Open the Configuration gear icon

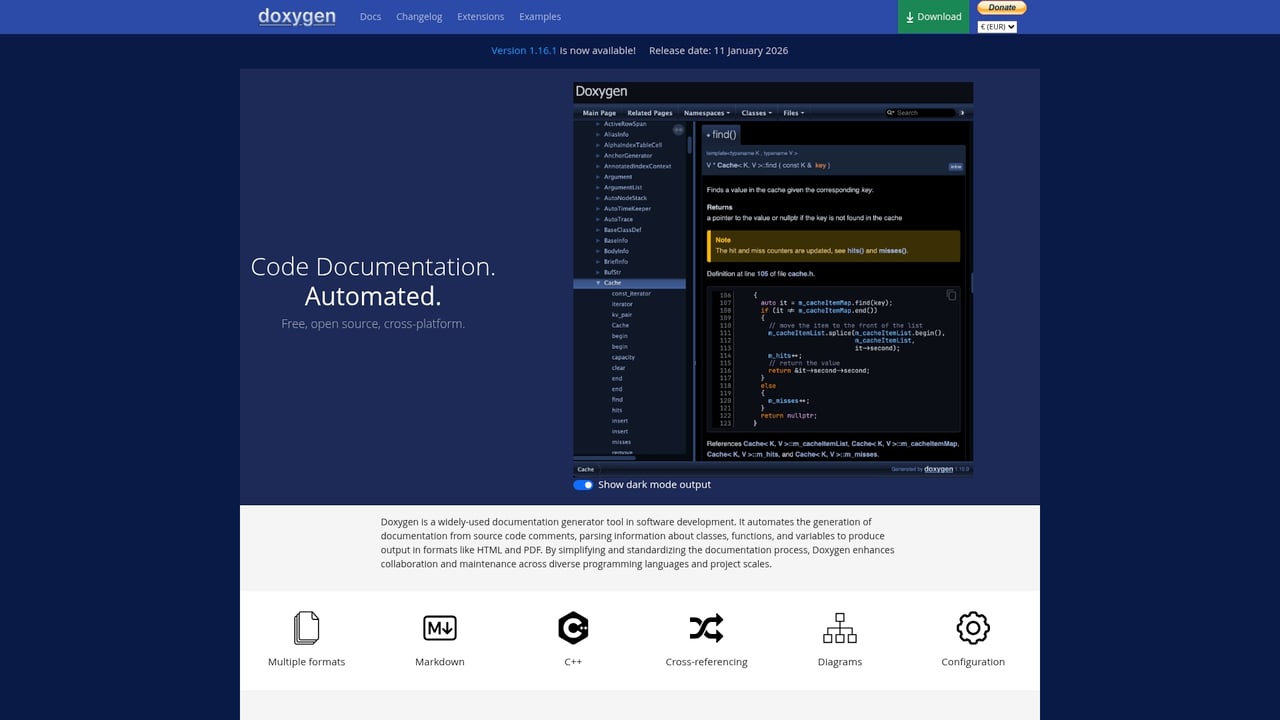coord(973,628)
